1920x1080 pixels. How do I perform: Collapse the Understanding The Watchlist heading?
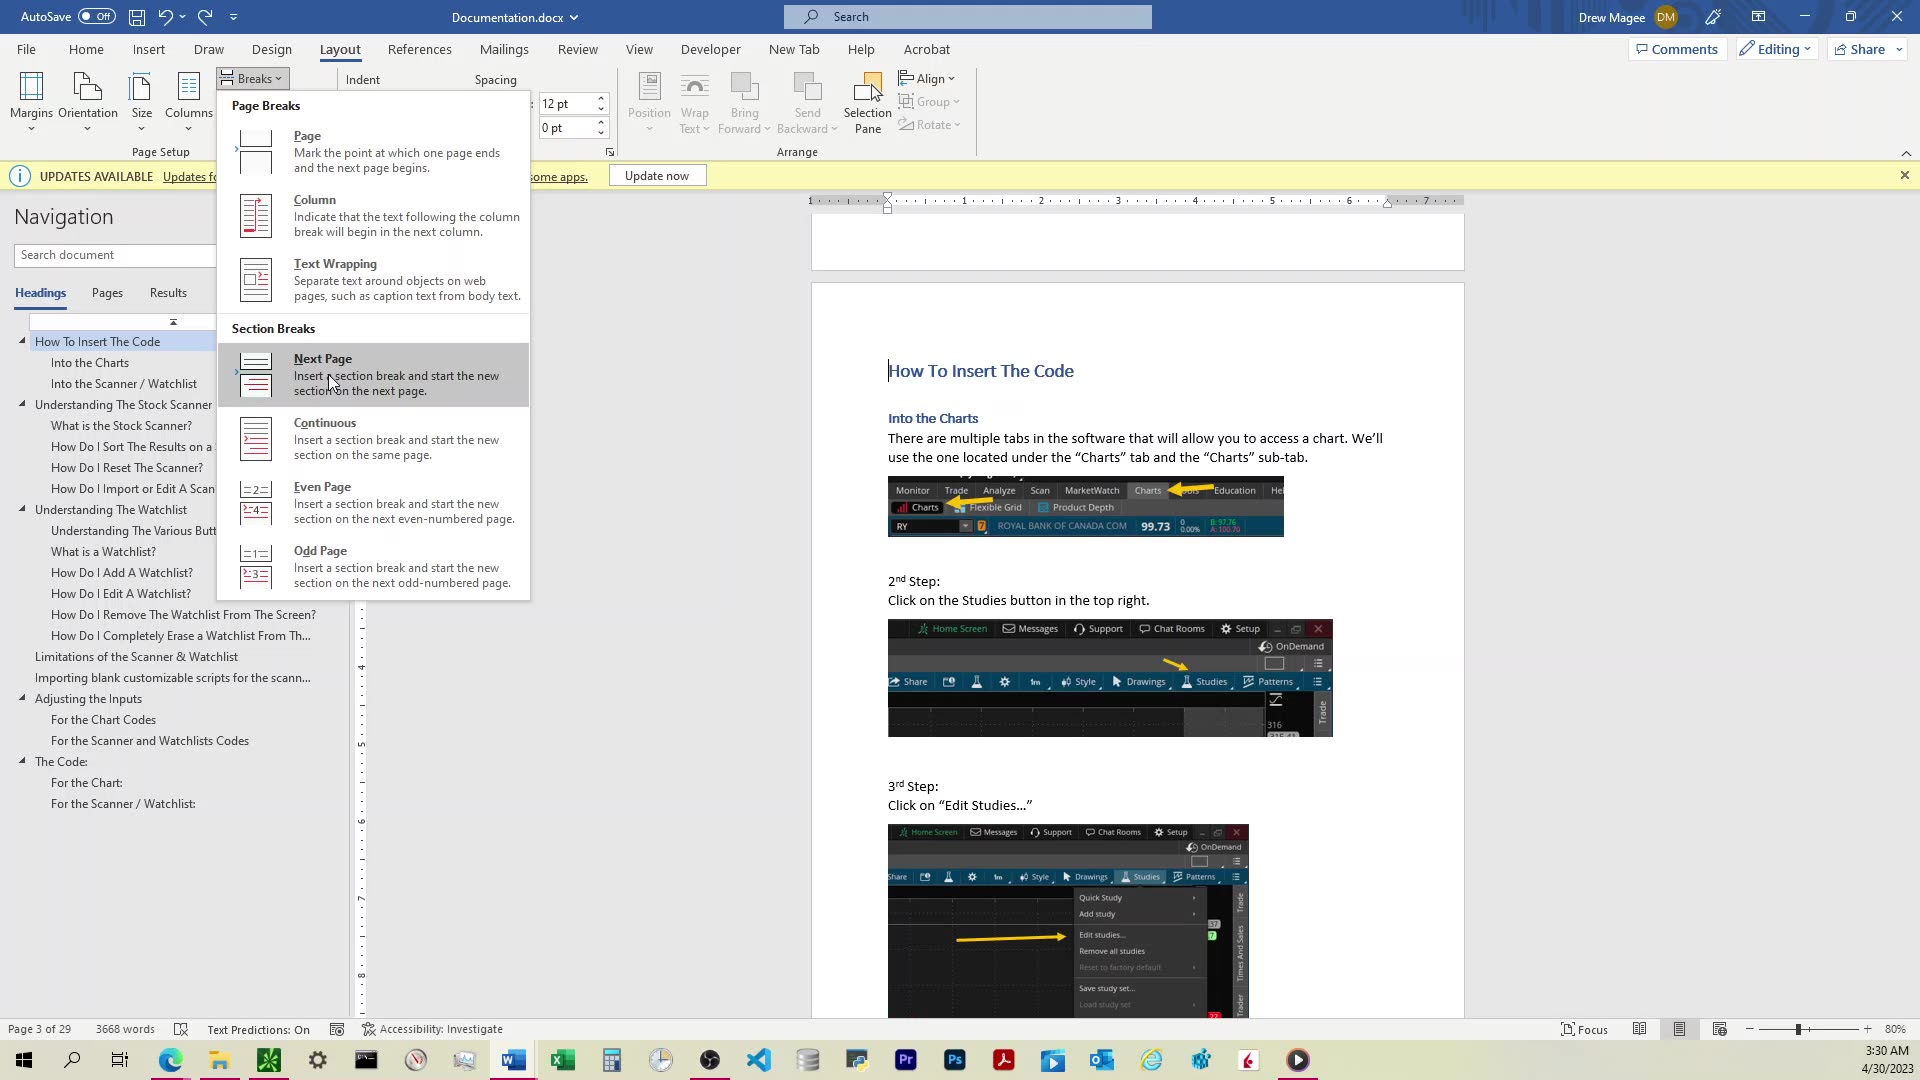click(x=22, y=509)
